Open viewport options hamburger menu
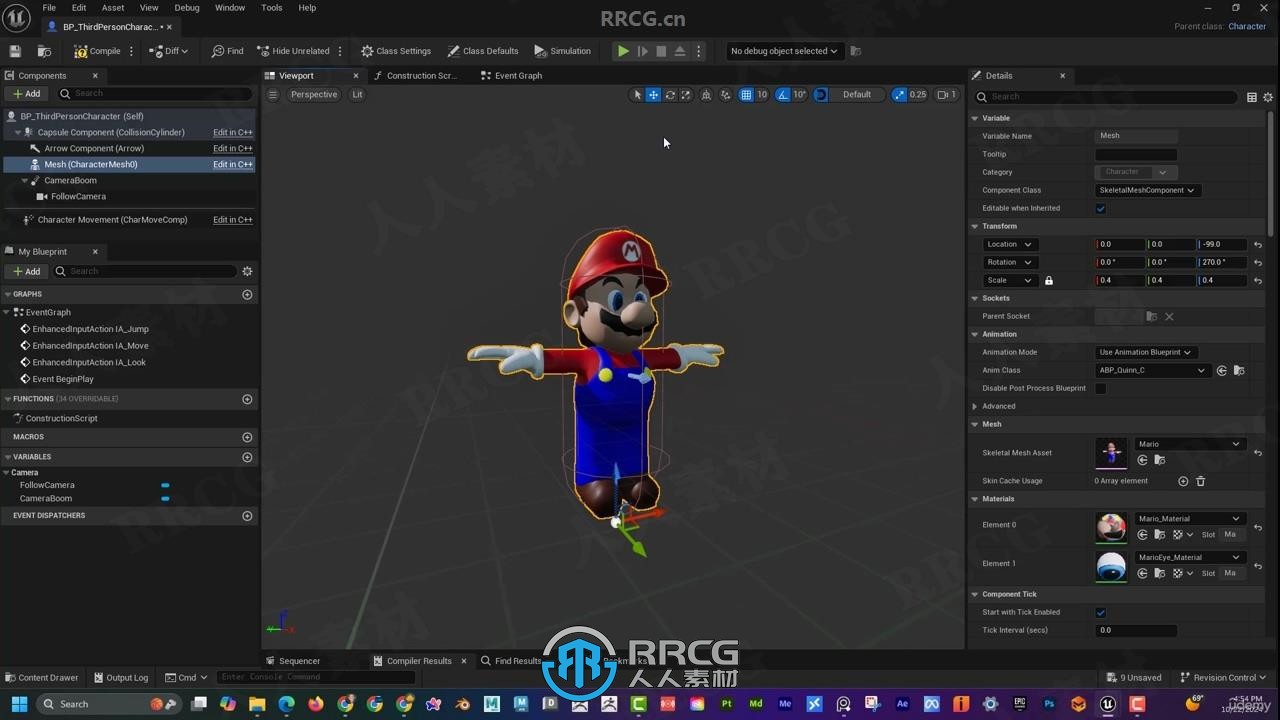 pyautogui.click(x=273, y=95)
